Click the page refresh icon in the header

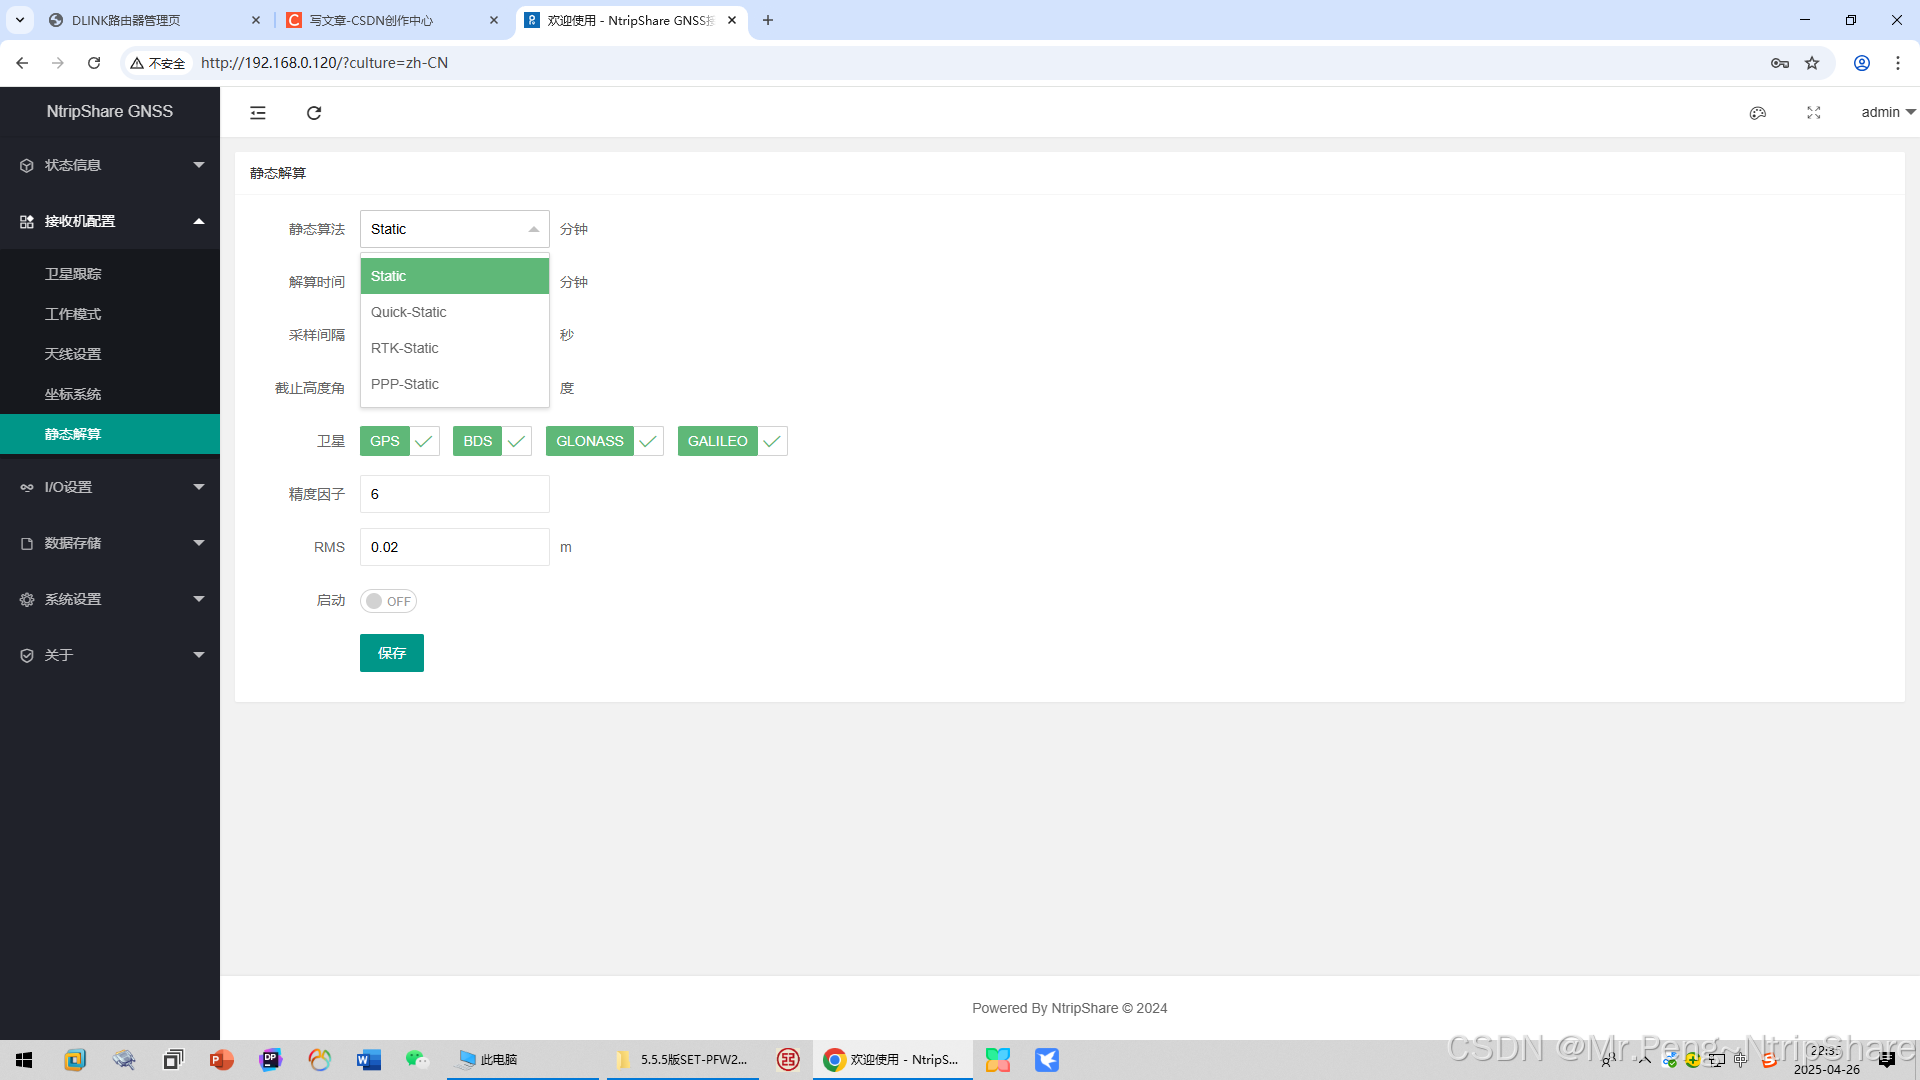(314, 113)
